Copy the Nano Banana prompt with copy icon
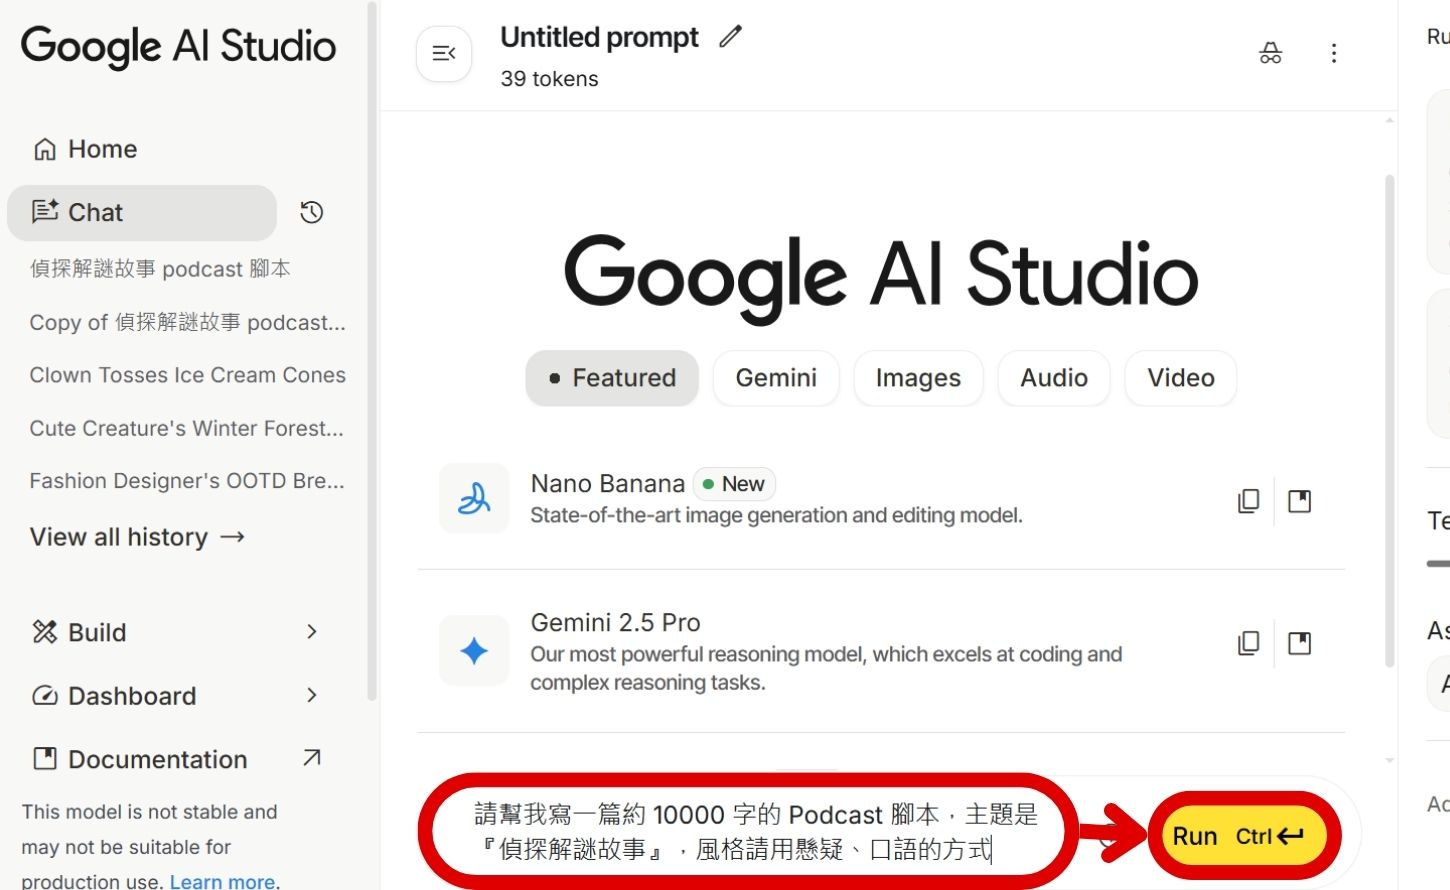Screen dimensions: 1450x890 [1248, 500]
